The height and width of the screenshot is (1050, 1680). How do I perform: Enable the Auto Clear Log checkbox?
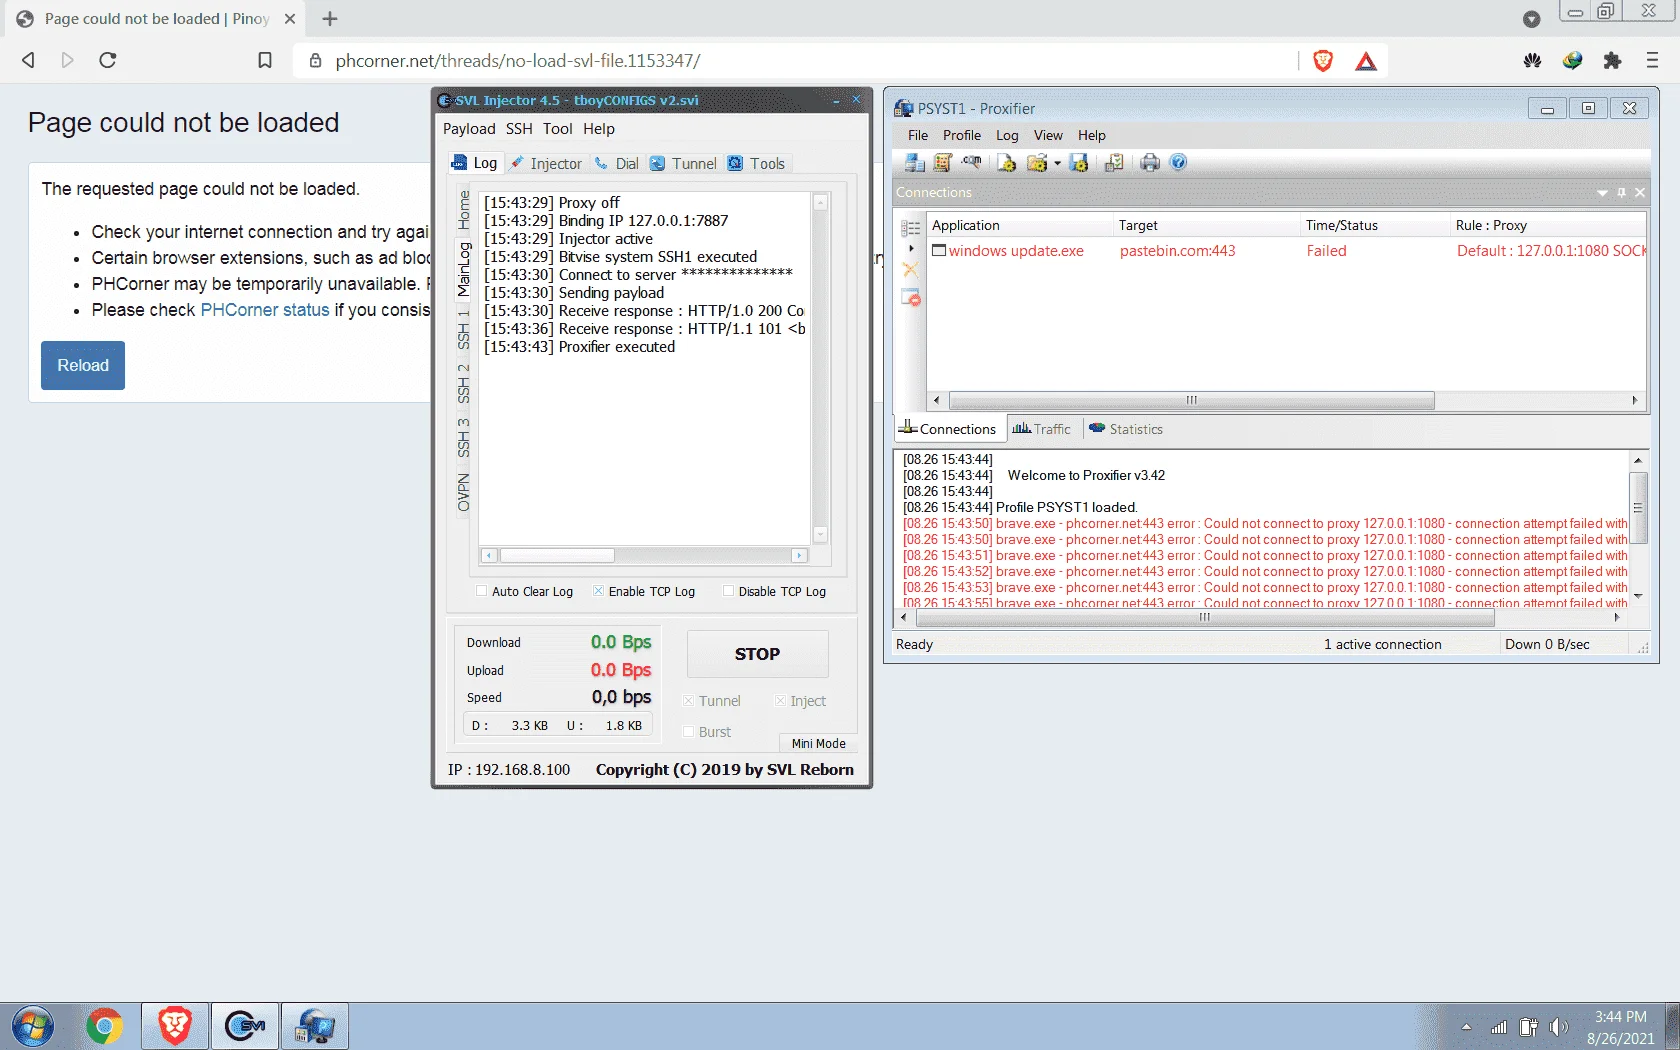coord(482,591)
